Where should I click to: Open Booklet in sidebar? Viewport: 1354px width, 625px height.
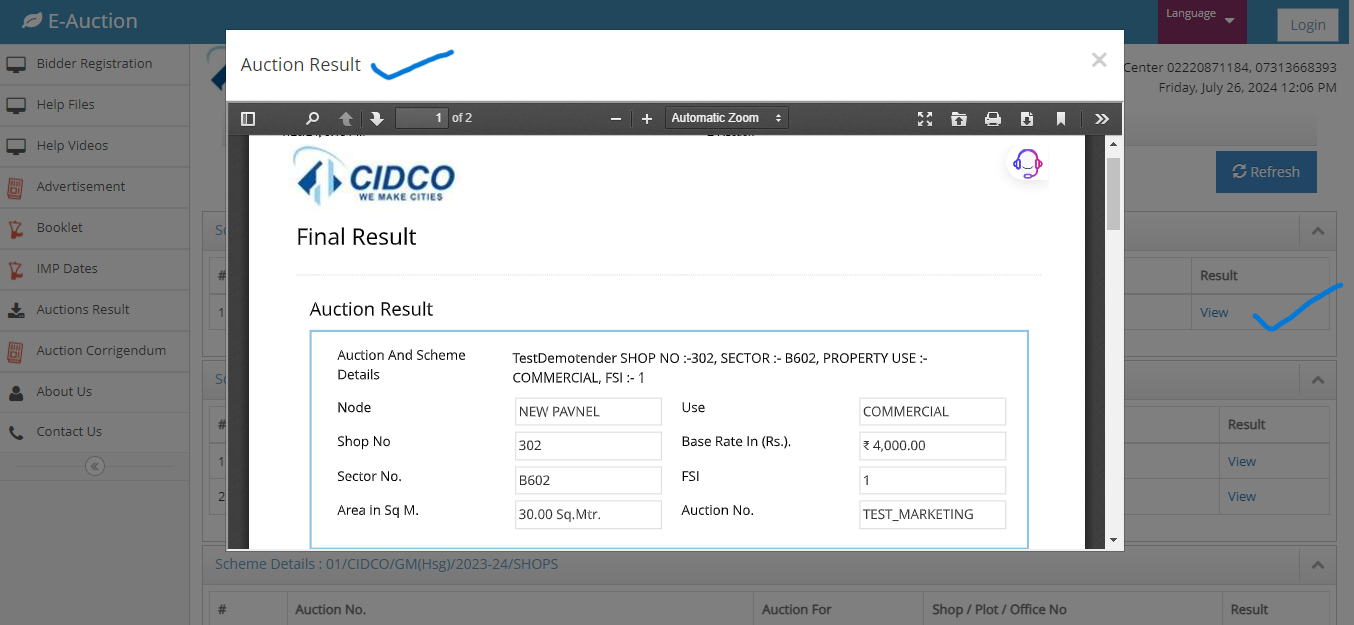(95, 228)
